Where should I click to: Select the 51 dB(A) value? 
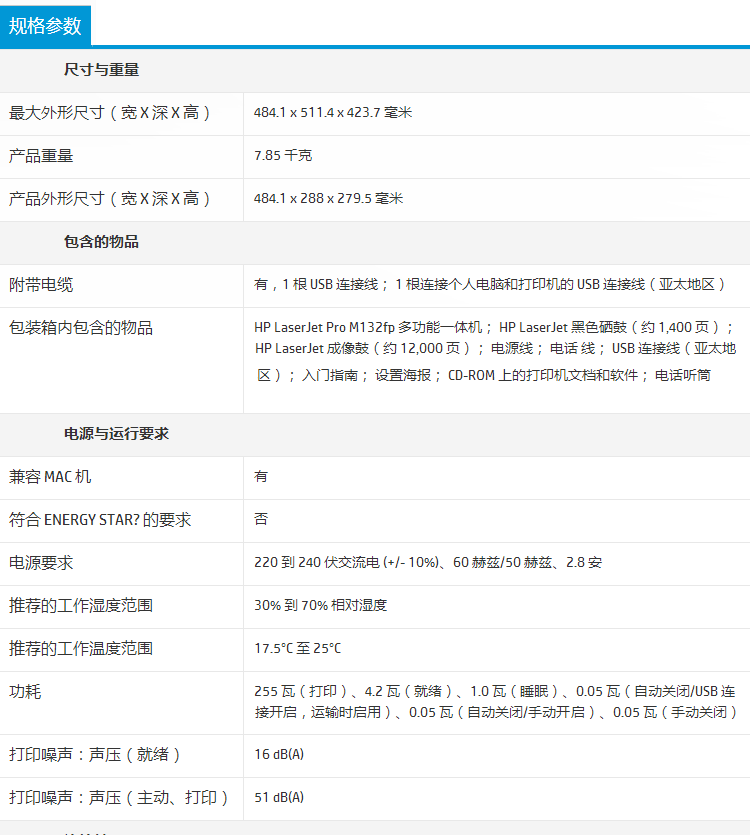click(279, 797)
